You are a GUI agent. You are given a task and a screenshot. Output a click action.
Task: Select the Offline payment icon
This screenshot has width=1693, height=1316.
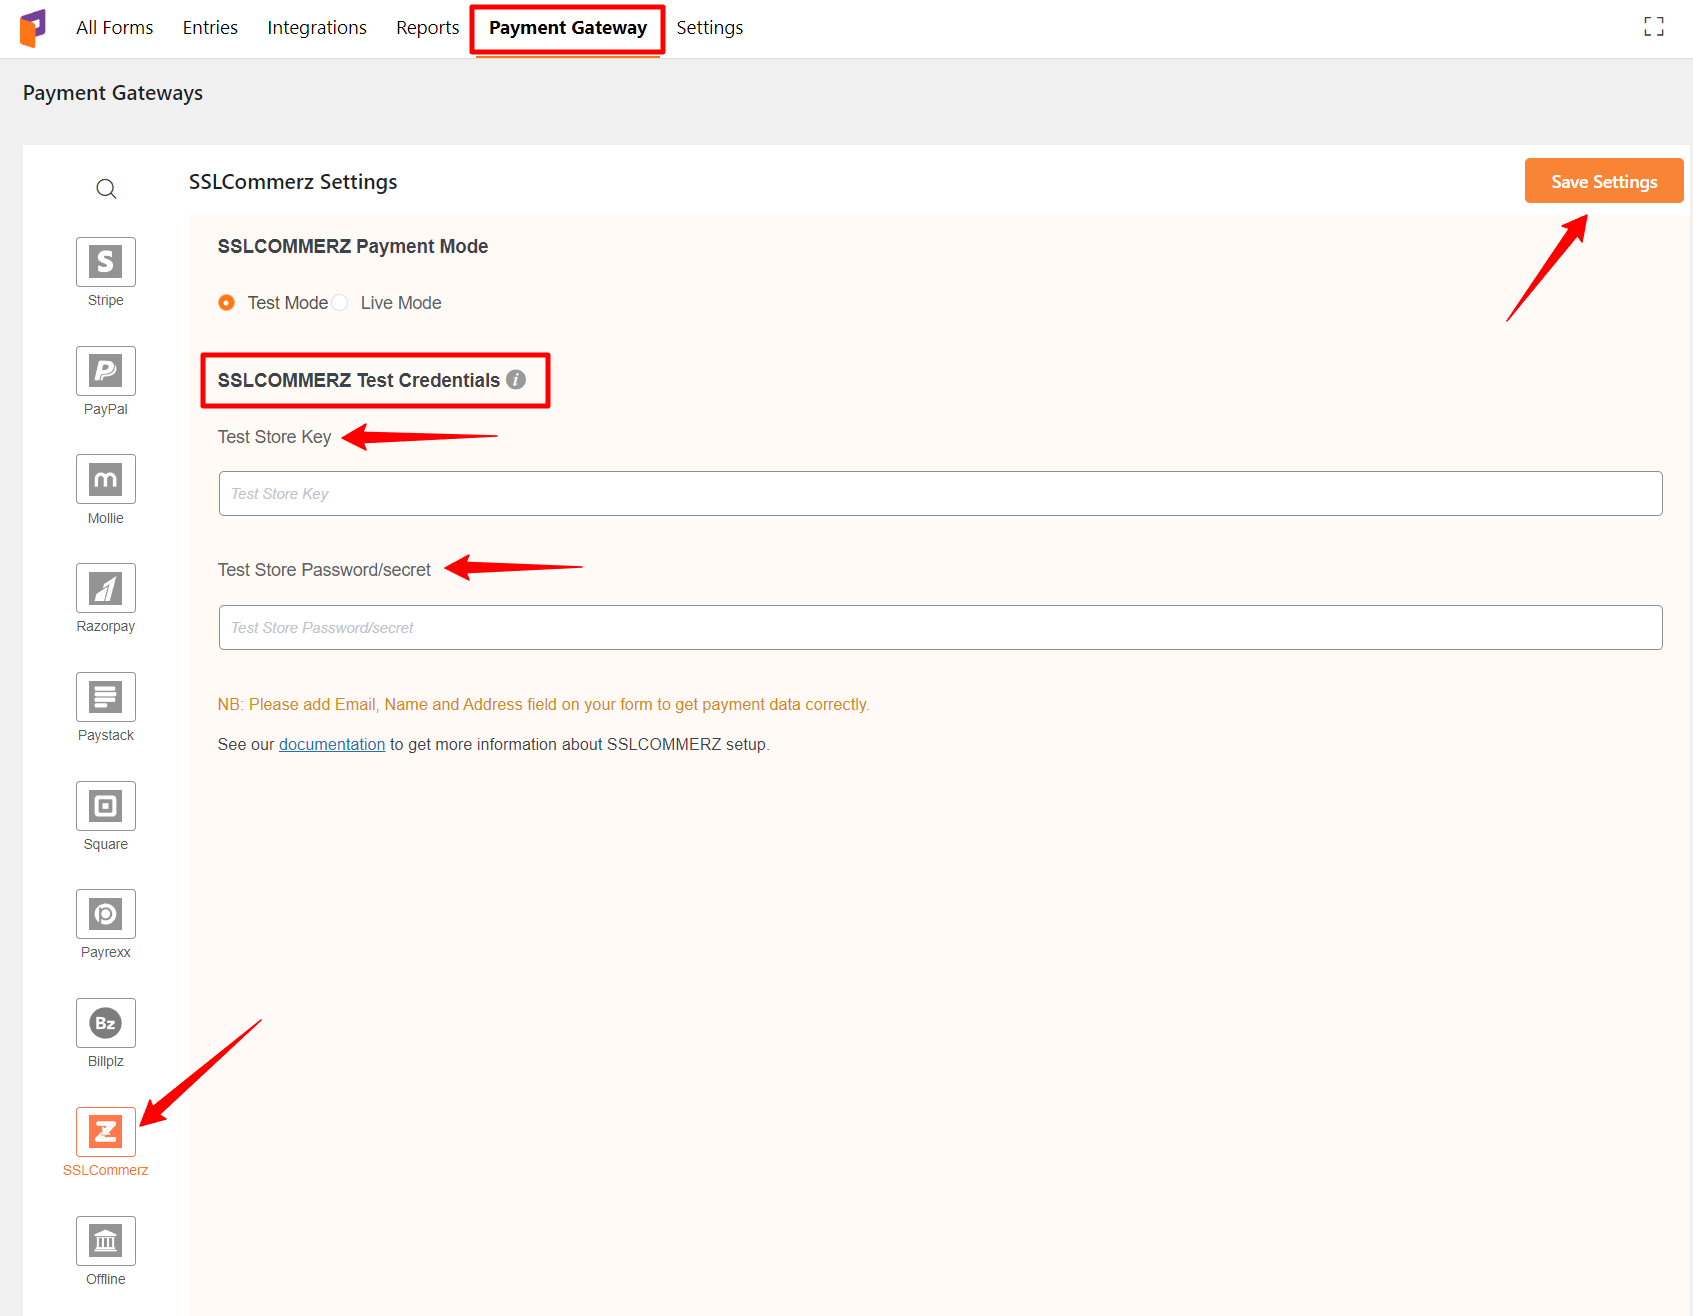[106, 1241]
